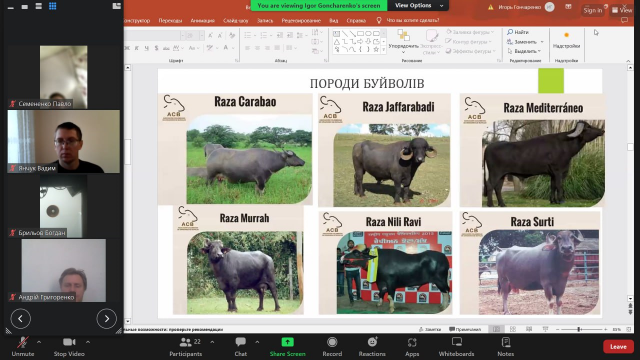Switch to gallery grid view
The width and height of the screenshot is (640, 360).
point(53,6)
